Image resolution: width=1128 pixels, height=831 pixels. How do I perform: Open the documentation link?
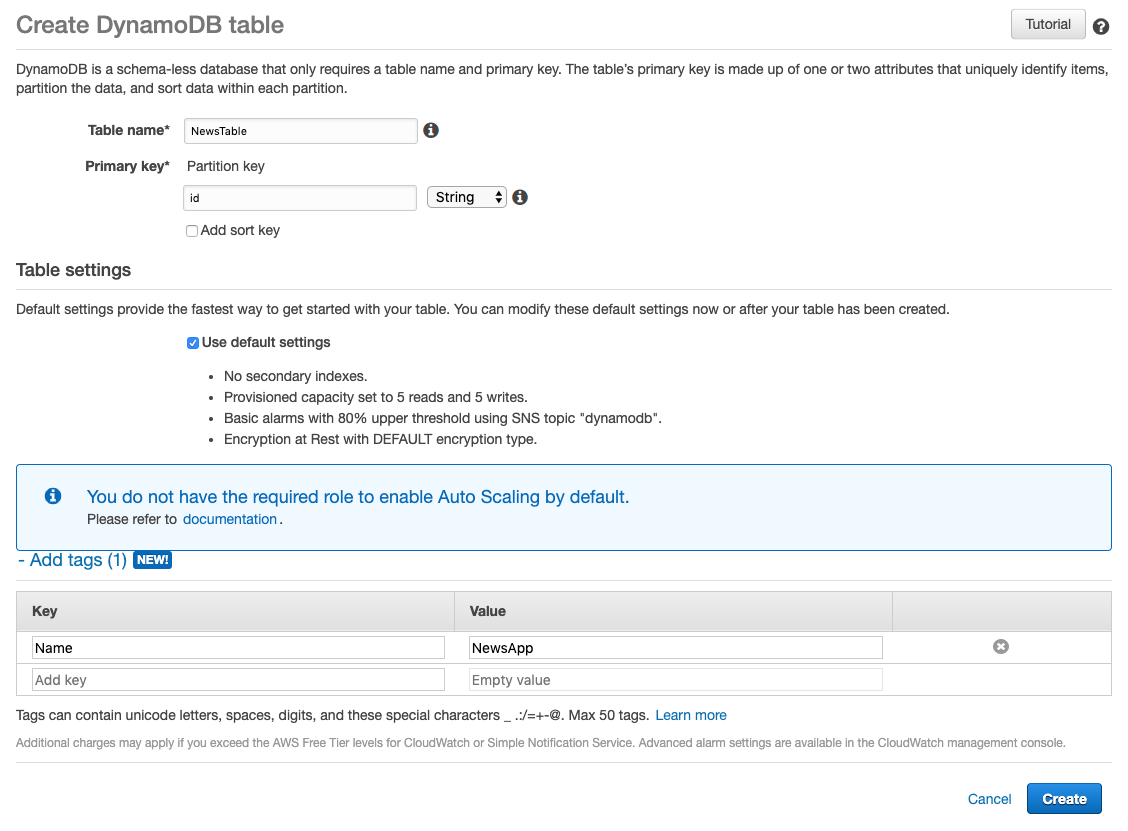point(229,519)
